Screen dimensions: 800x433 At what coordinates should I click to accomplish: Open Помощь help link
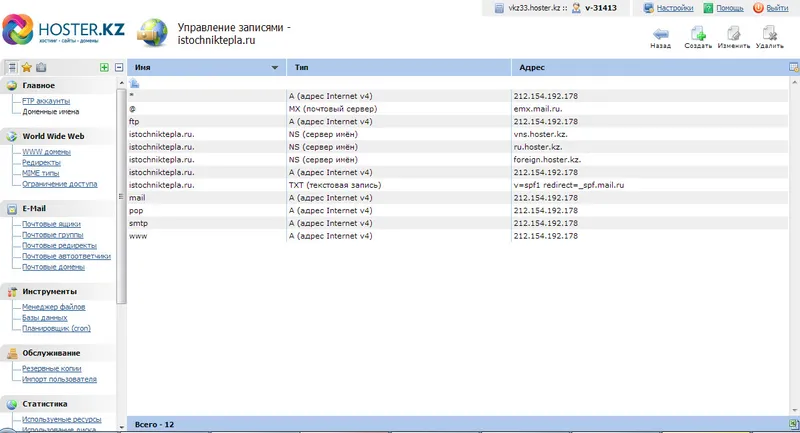[x=730, y=8]
